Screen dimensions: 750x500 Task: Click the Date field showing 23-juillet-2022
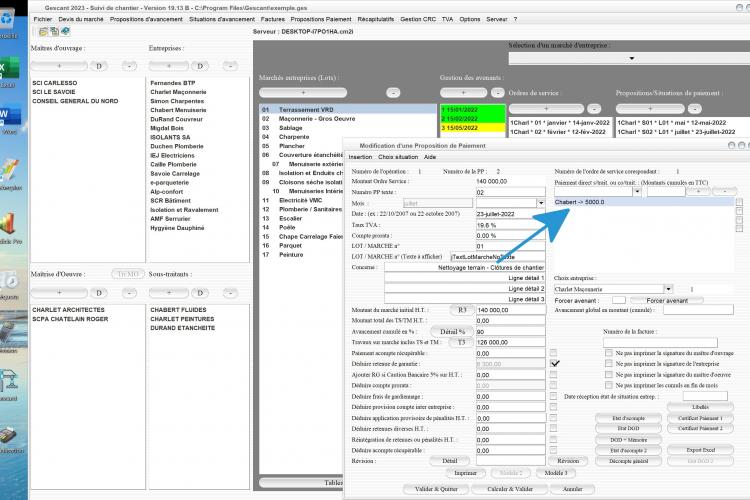pos(510,214)
